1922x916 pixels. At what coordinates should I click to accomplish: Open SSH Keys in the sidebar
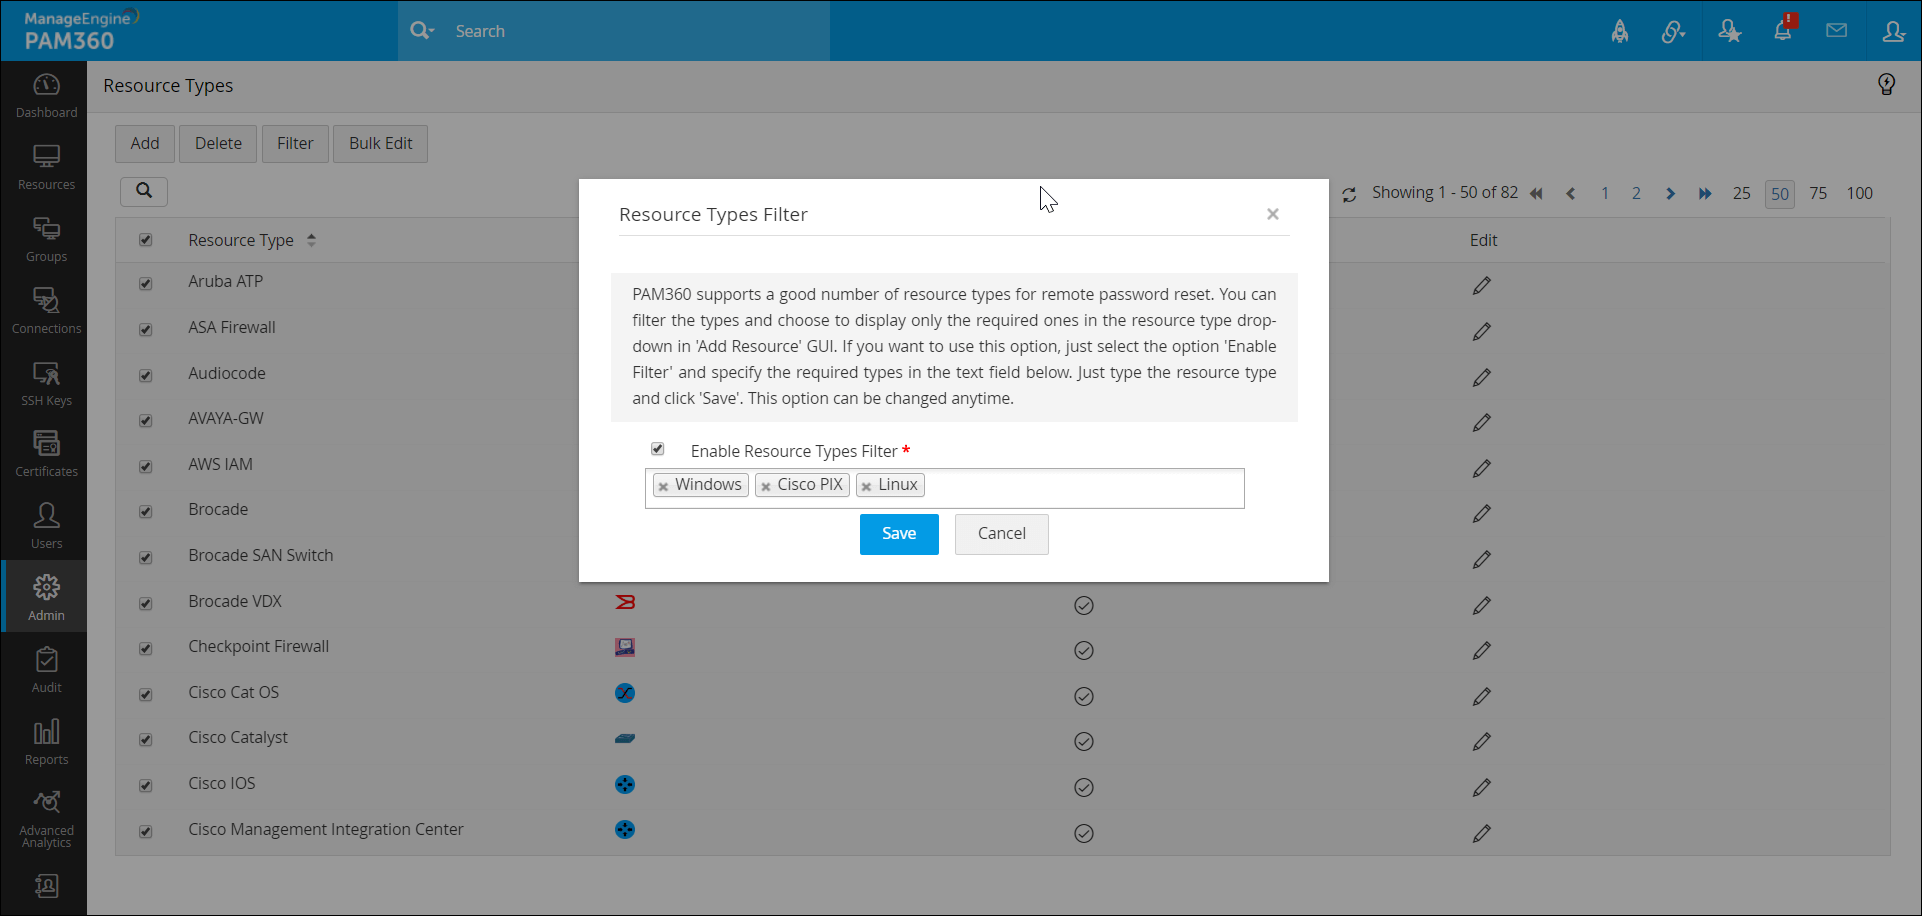pos(46,385)
